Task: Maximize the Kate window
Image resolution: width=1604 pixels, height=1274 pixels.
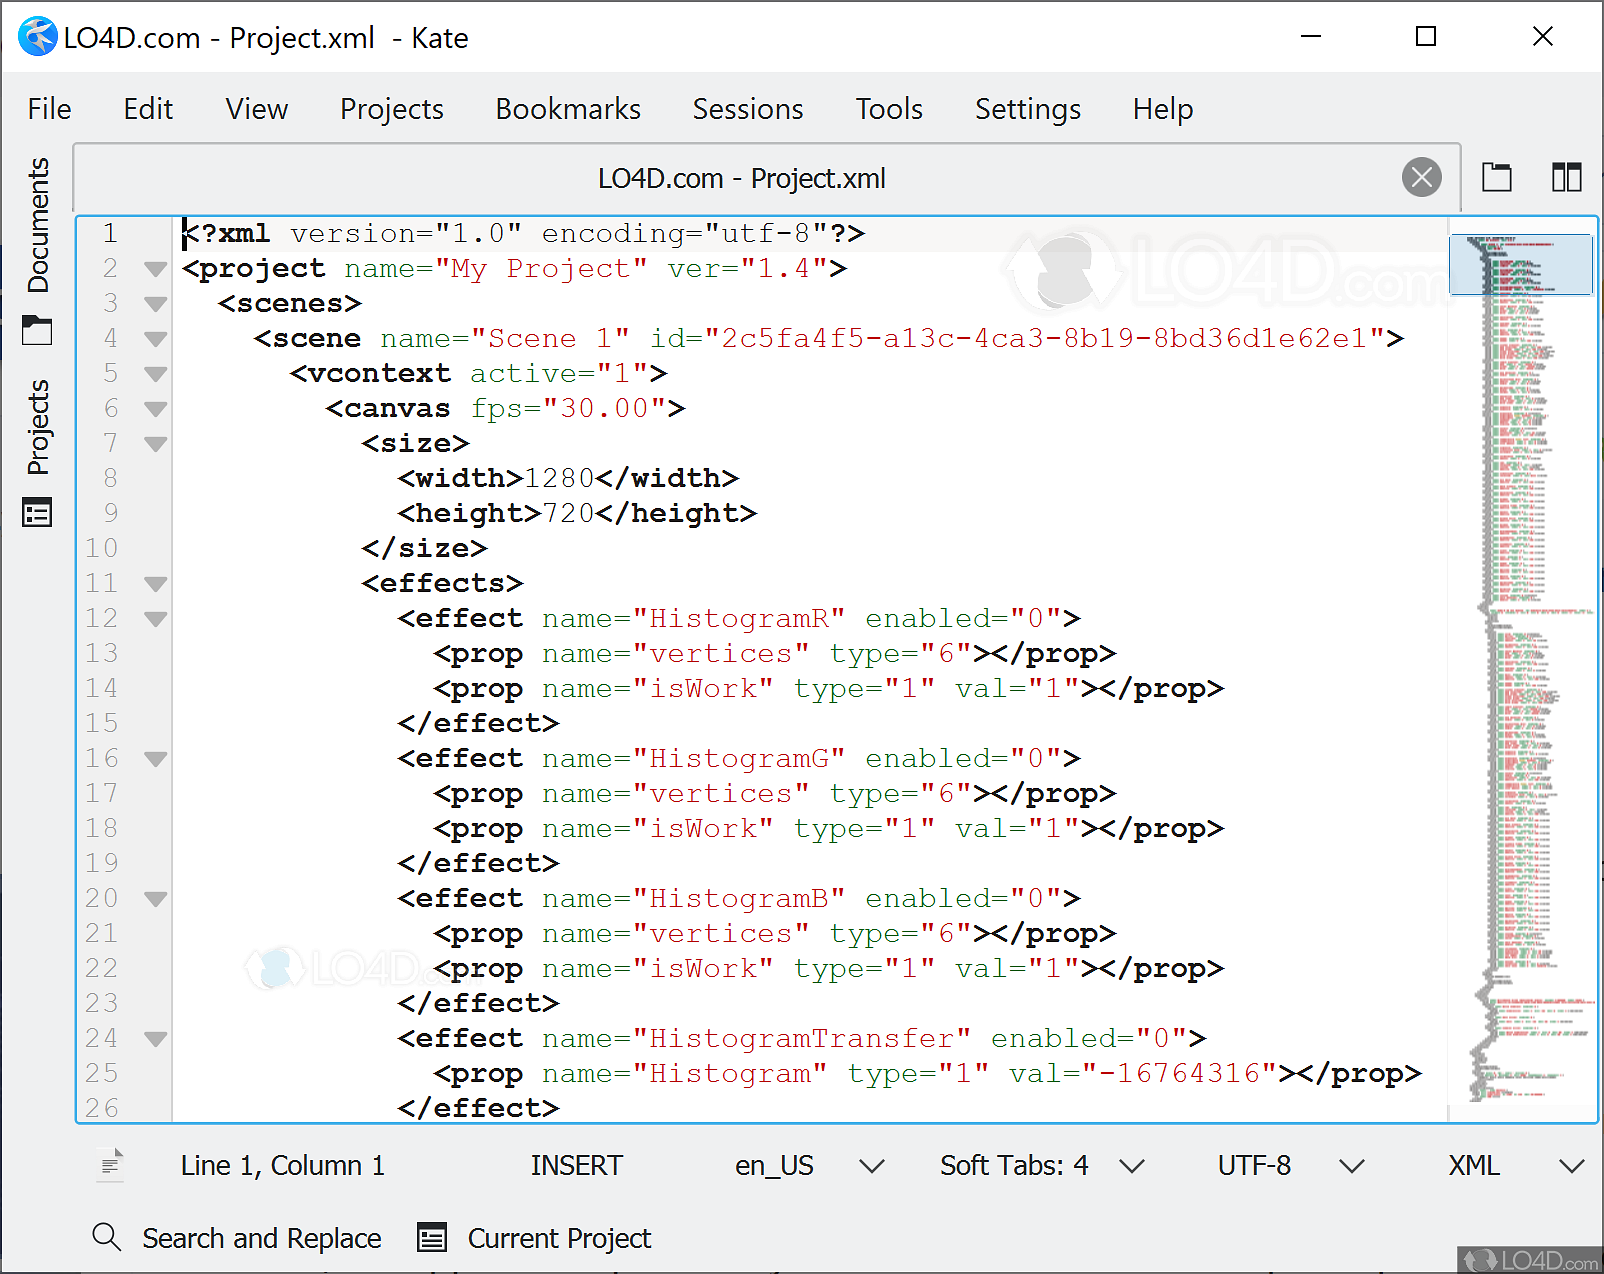Action: [1426, 36]
